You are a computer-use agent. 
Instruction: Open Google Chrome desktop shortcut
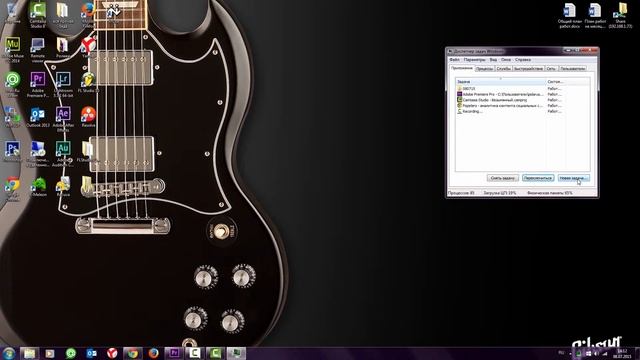[12, 189]
